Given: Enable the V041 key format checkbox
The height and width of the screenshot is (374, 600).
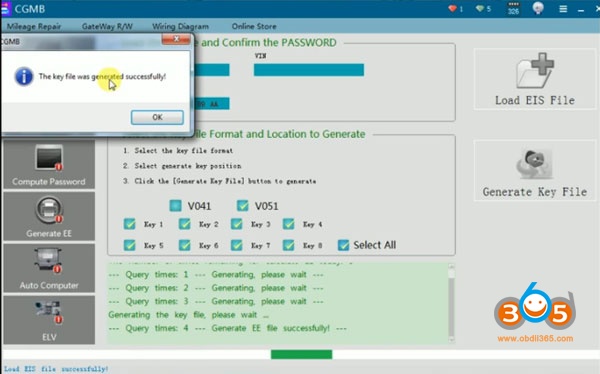Looking at the screenshot, I should (176, 206).
